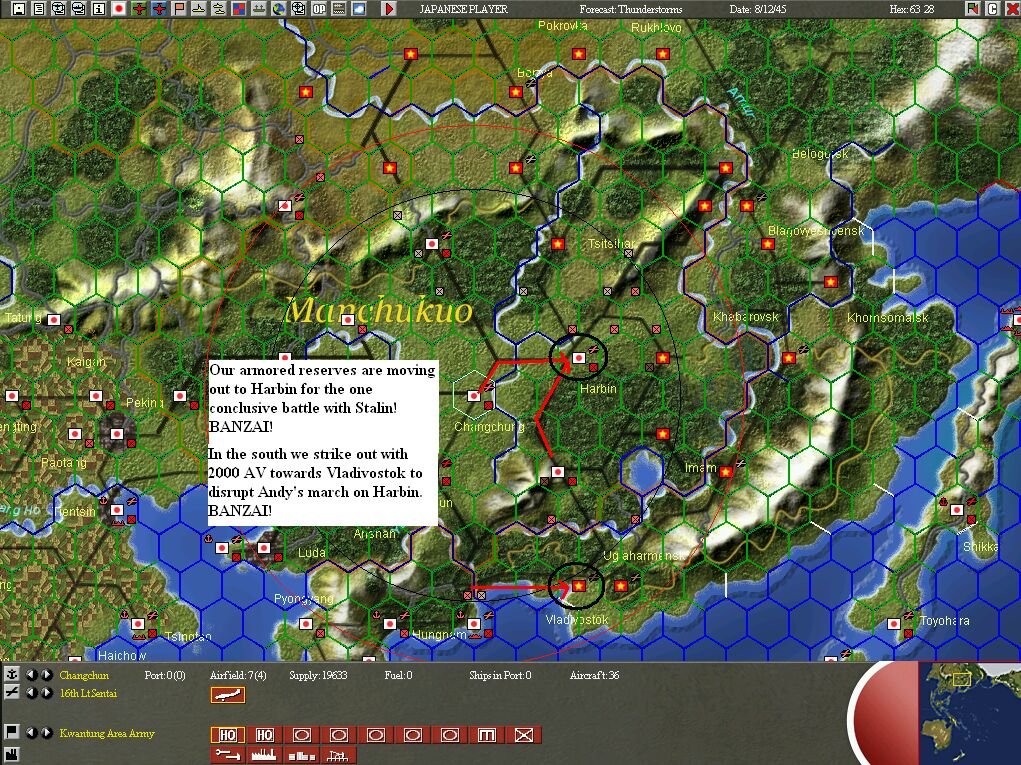The image size is (1021, 765).
Task: Click the 'JAPANESE PLAYER' title text
Action: click(464, 9)
